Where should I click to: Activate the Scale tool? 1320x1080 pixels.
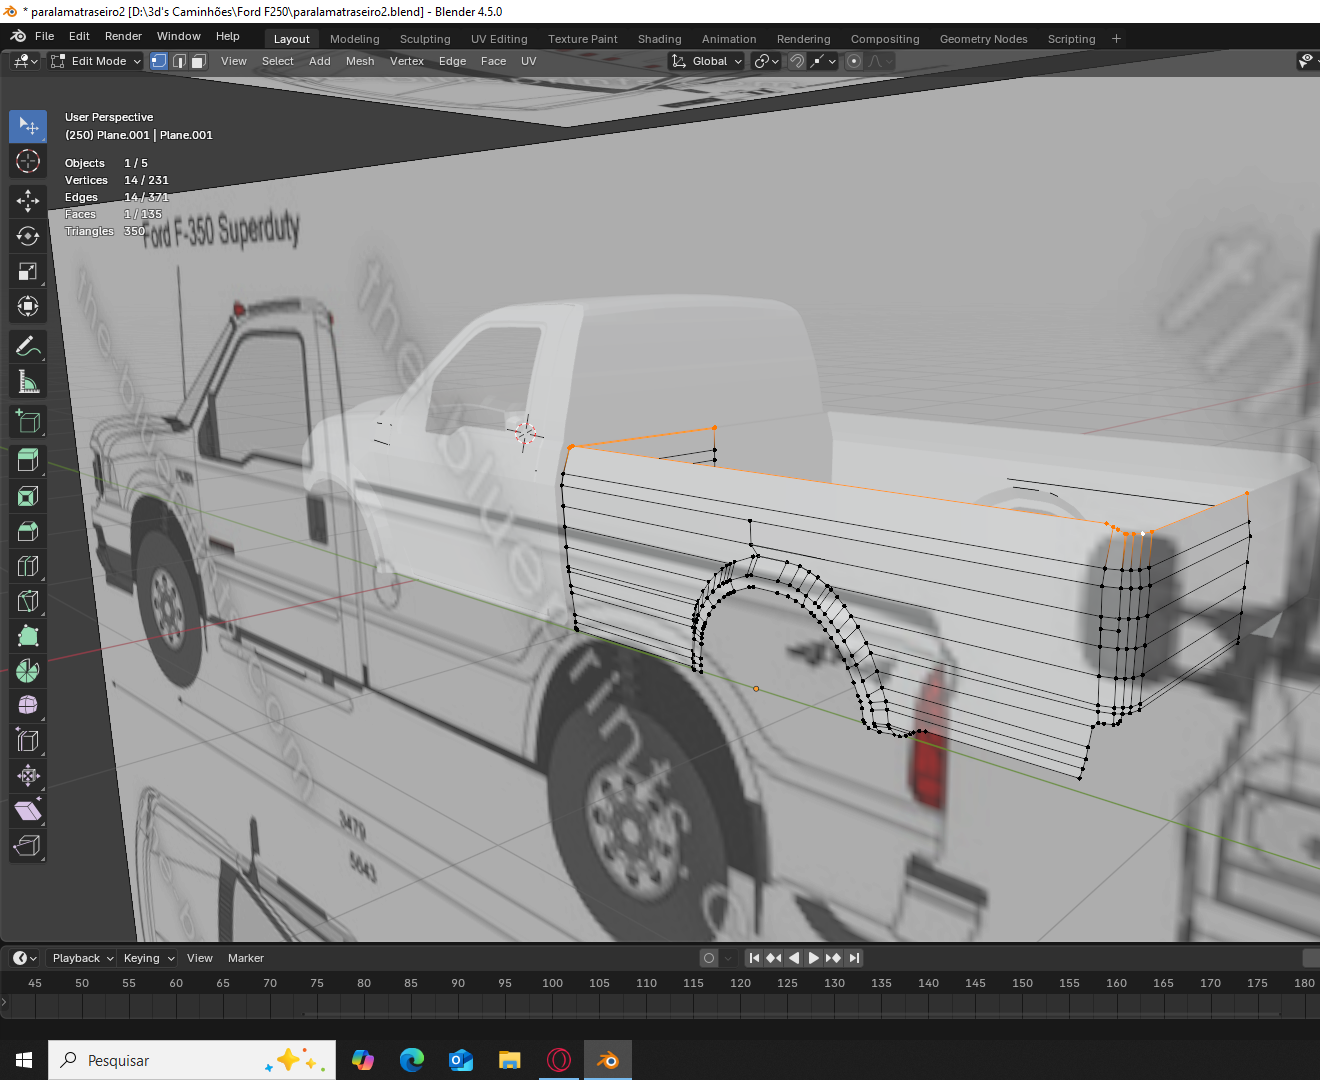28,271
